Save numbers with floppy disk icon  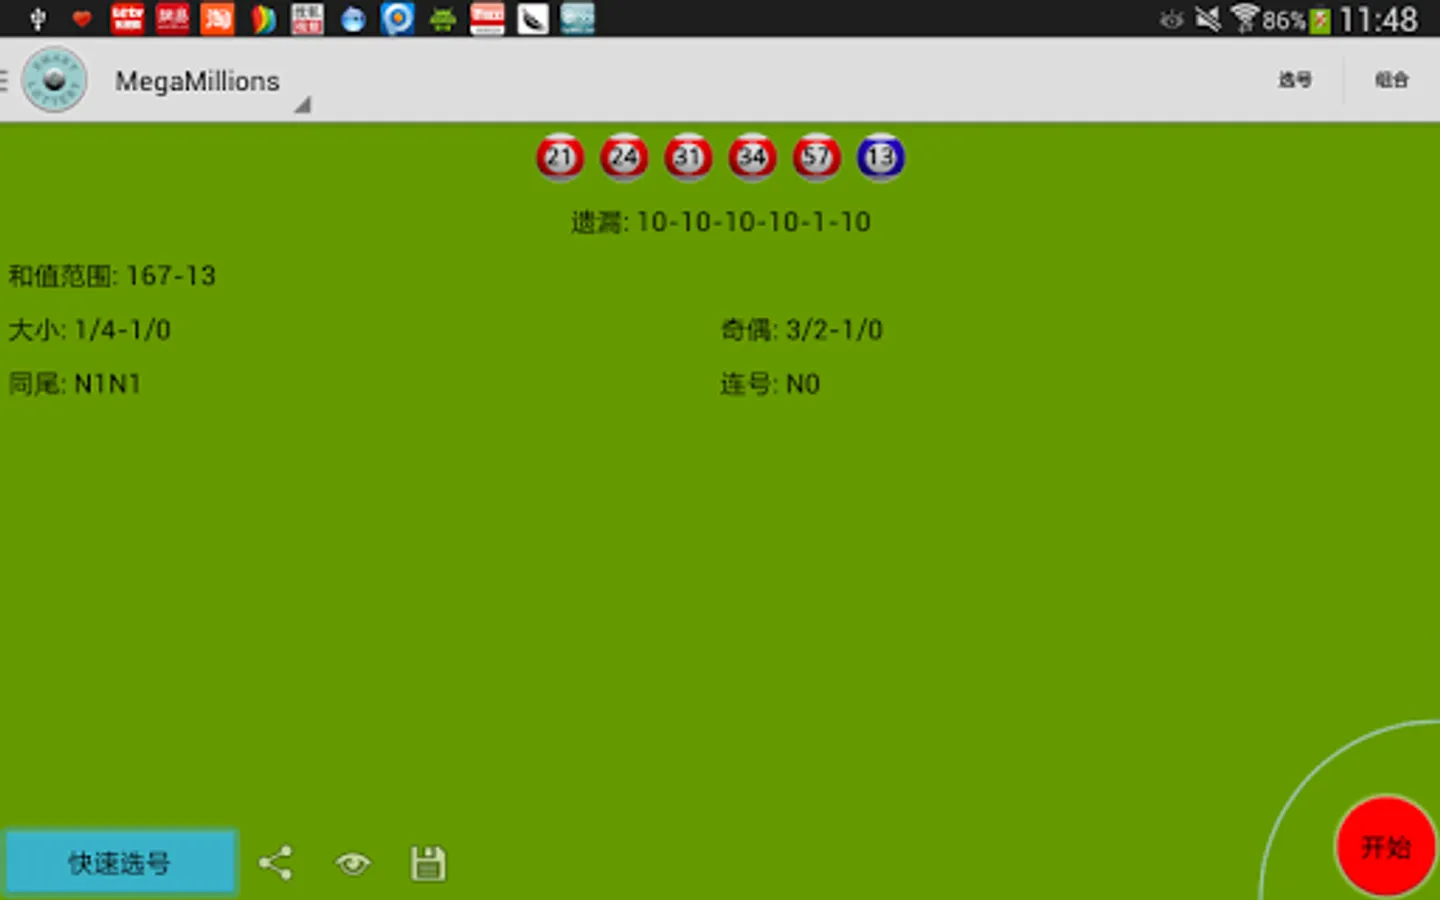pos(428,864)
